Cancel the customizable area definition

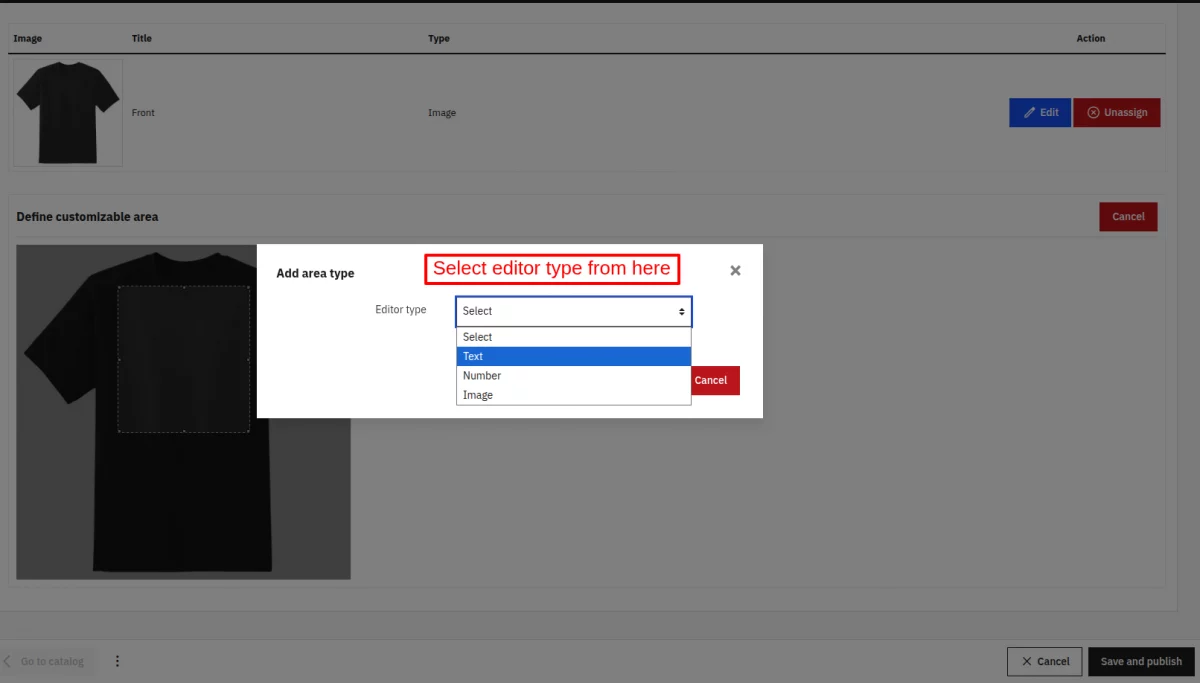tap(1128, 216)
